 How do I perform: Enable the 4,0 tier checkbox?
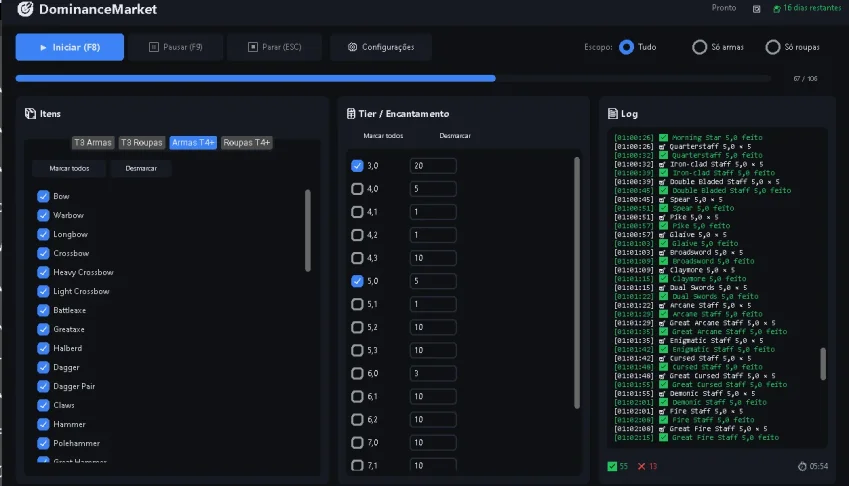tap(357, 189)
